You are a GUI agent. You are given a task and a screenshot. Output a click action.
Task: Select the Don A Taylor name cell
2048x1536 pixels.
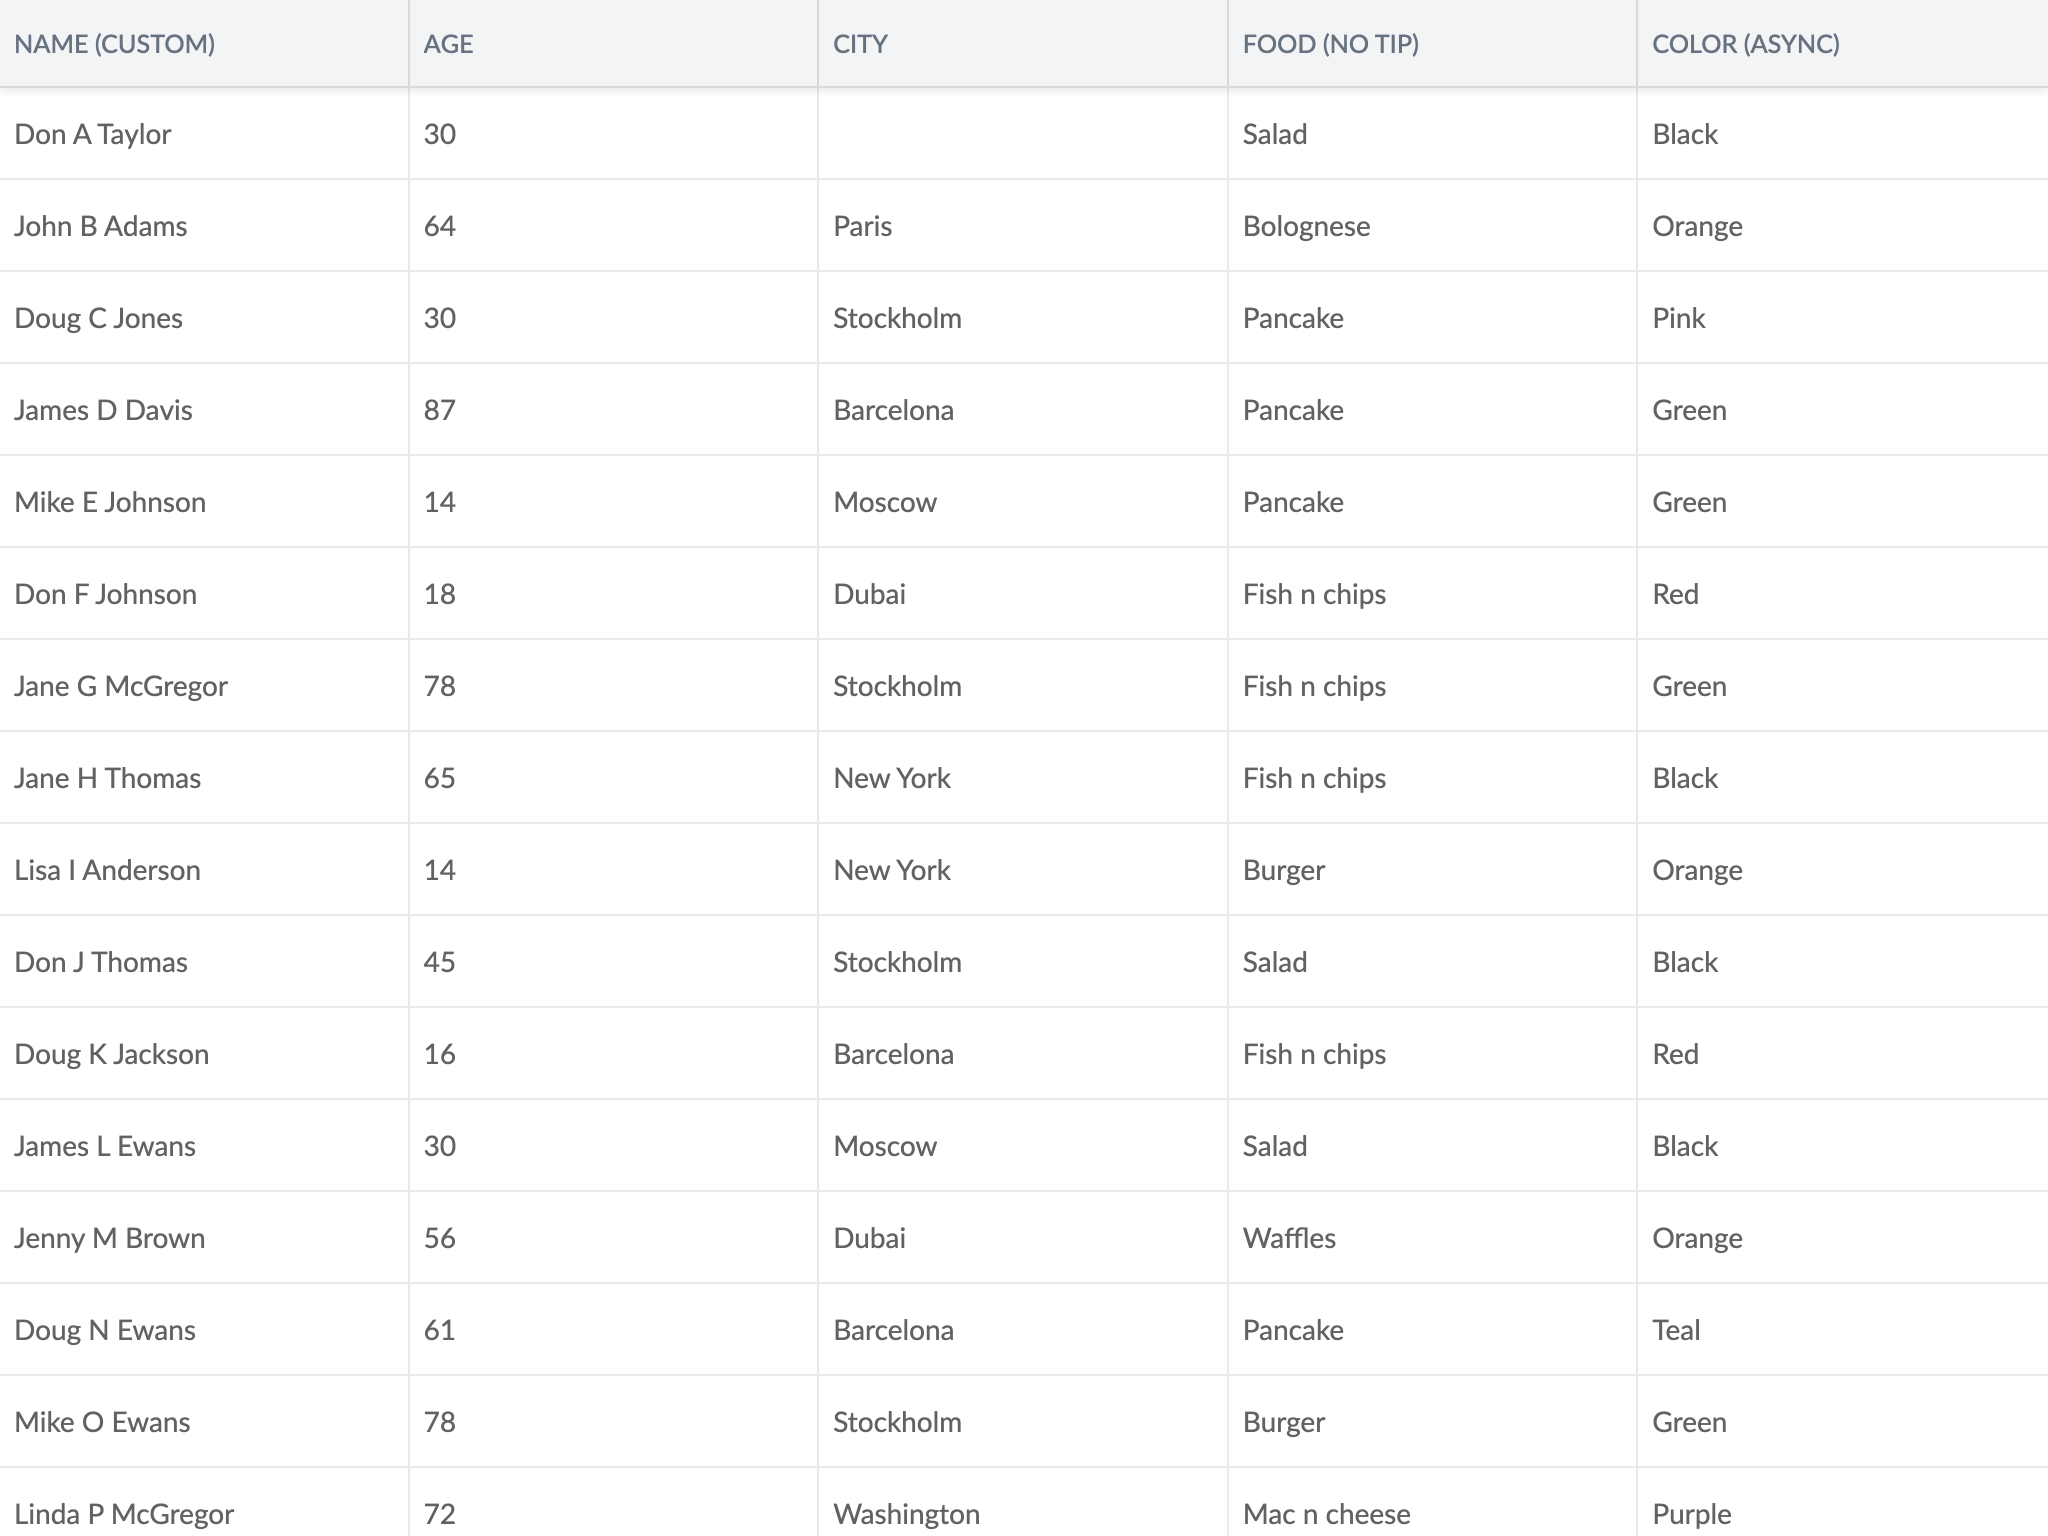204,134
